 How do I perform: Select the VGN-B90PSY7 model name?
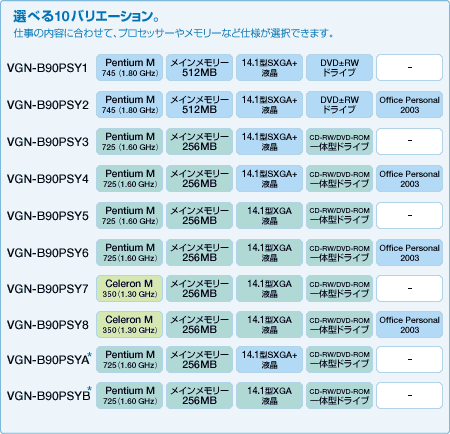coord(48,289)
